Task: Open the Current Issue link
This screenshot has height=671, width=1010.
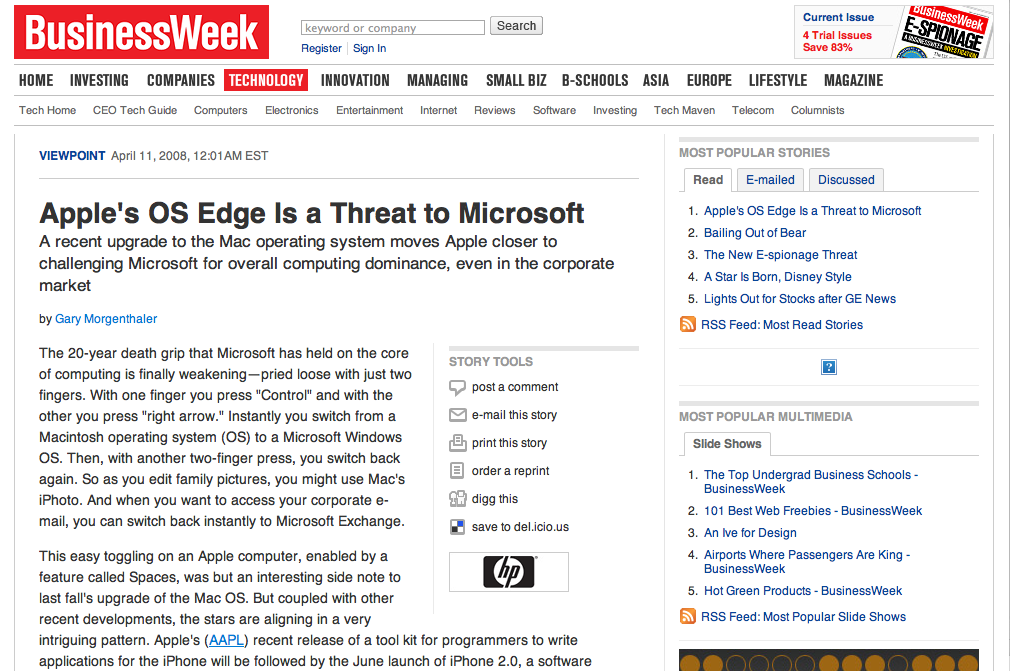Action: (839, 17)
